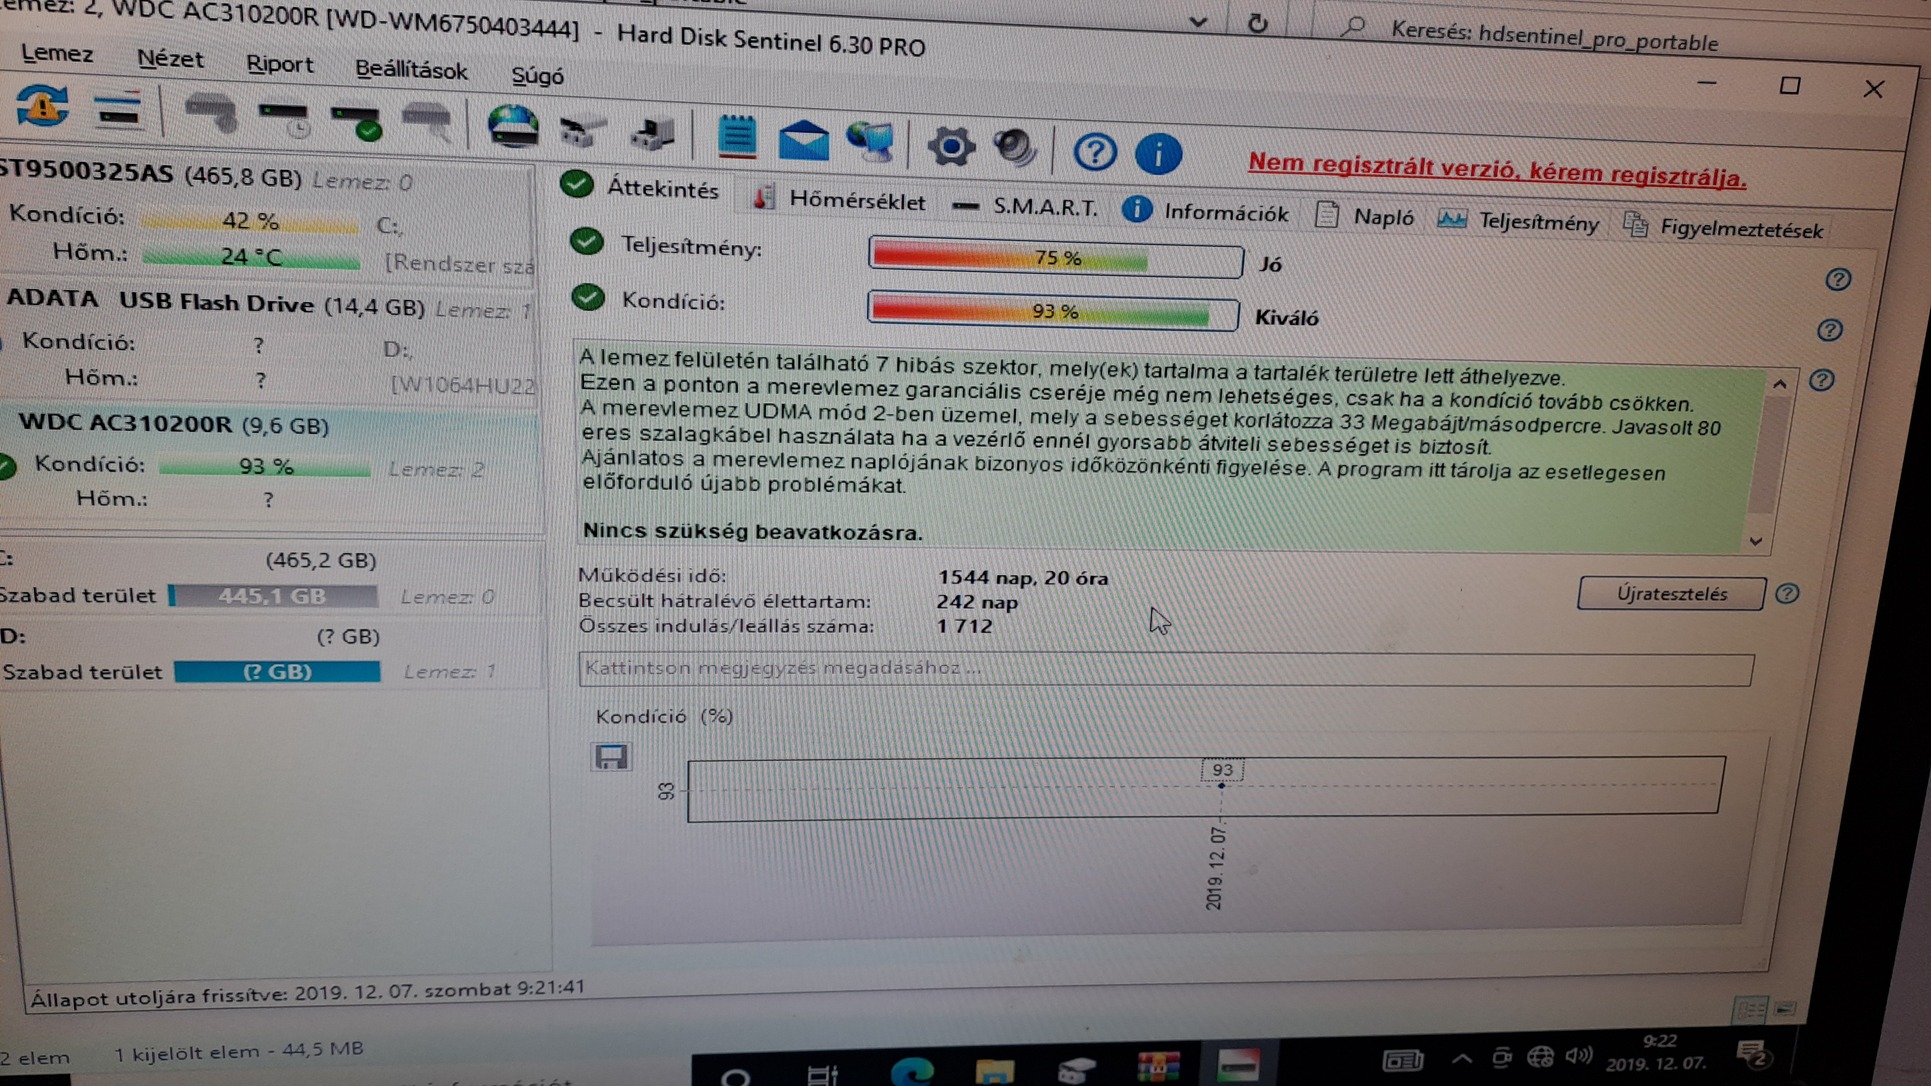The height and width of the screenshot is (1086, 1931).
Task: Expand the address bar dropdown chevron
Action: click(x=1198, y=22)
